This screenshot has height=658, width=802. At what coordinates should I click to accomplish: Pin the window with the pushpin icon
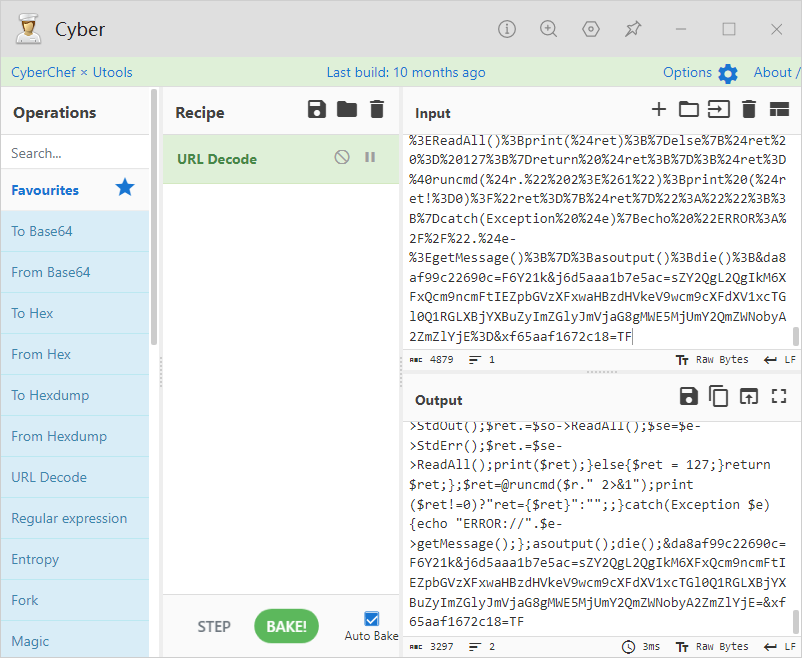point(633,29)
